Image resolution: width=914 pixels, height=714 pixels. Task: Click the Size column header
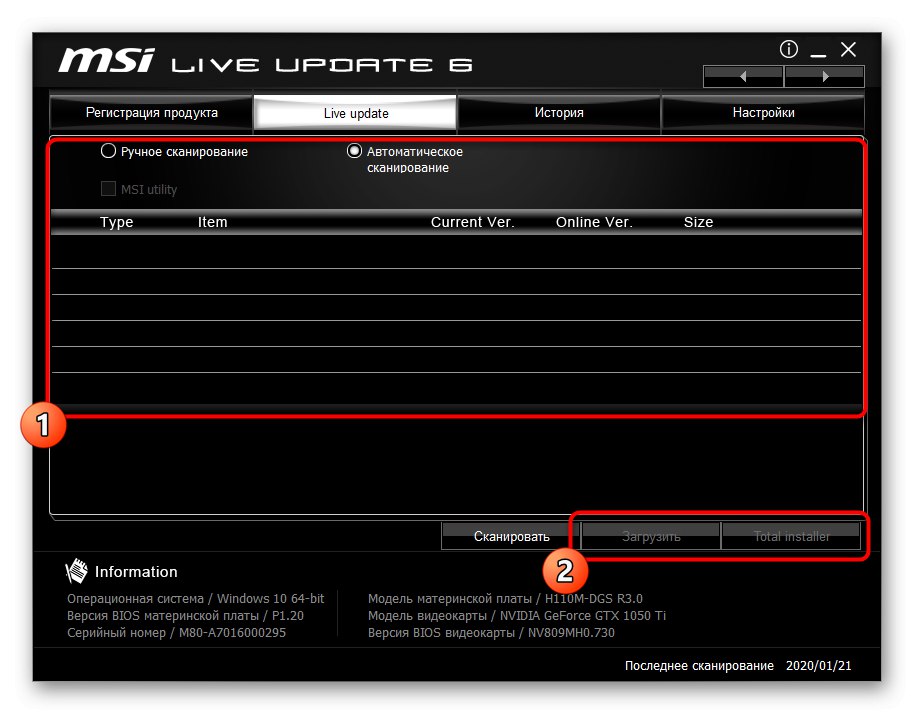(698, 222)
